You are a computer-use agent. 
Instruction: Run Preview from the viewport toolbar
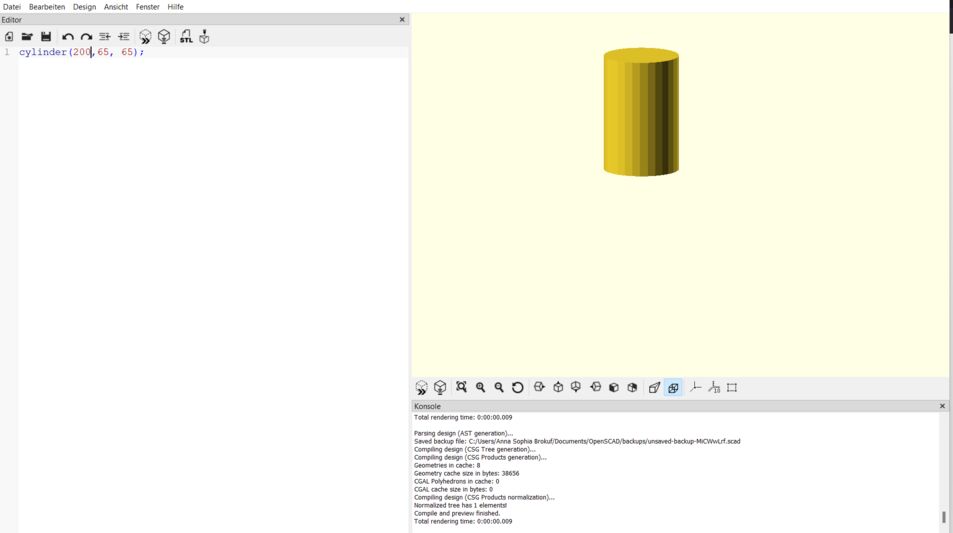point(421,388)
